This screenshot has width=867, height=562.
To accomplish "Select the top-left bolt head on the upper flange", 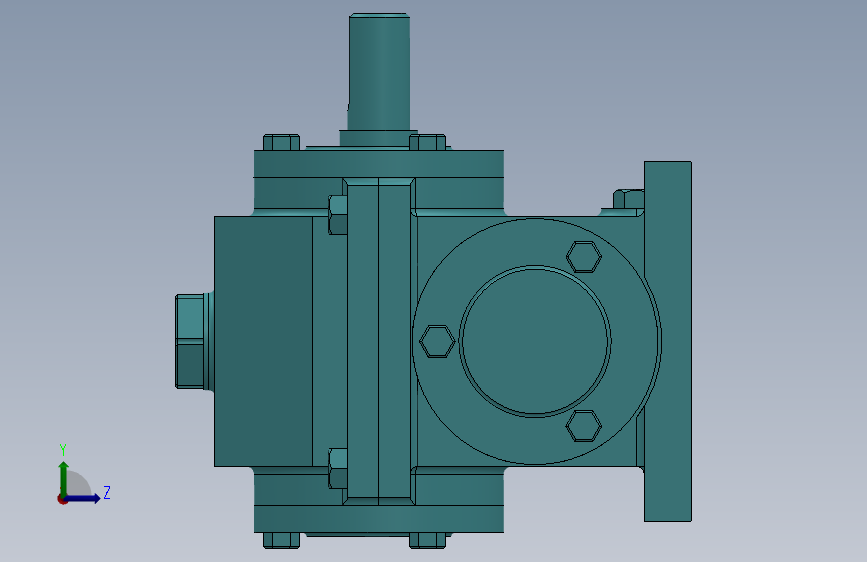I will coord(281,142).
